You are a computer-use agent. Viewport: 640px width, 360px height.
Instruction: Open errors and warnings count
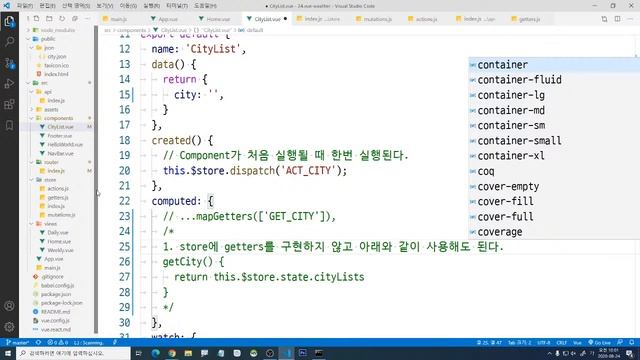point(58,342)
